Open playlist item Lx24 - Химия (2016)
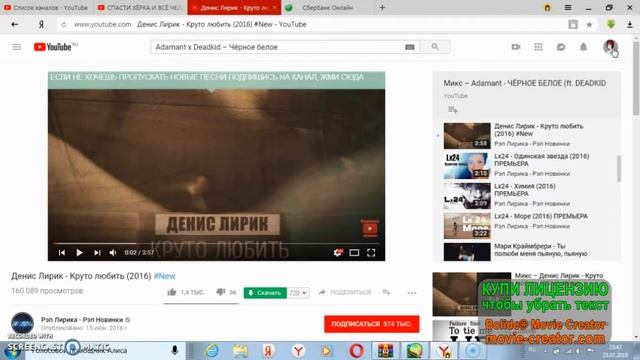The image size is (640, 360). pyautogui.click(x=531, y=195)
